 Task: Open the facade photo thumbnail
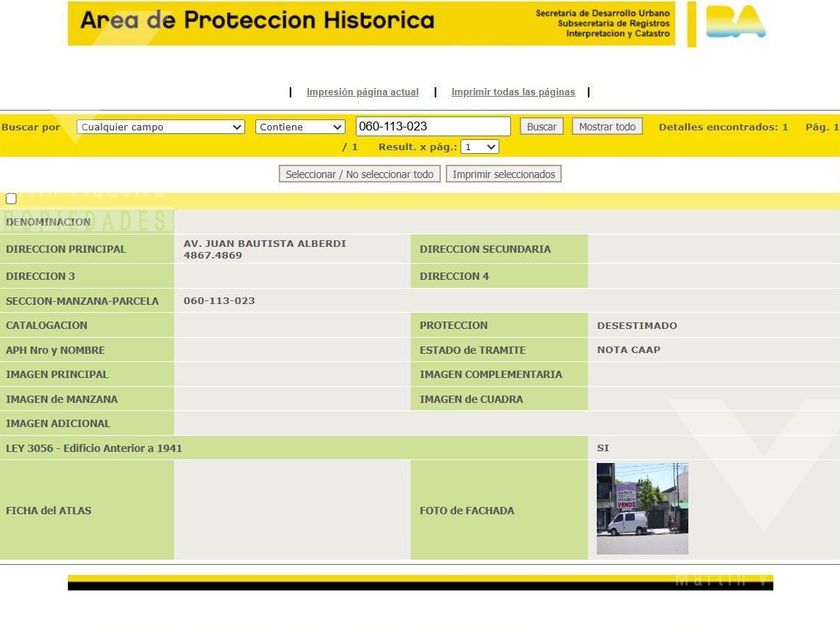[x=642, y=508]
